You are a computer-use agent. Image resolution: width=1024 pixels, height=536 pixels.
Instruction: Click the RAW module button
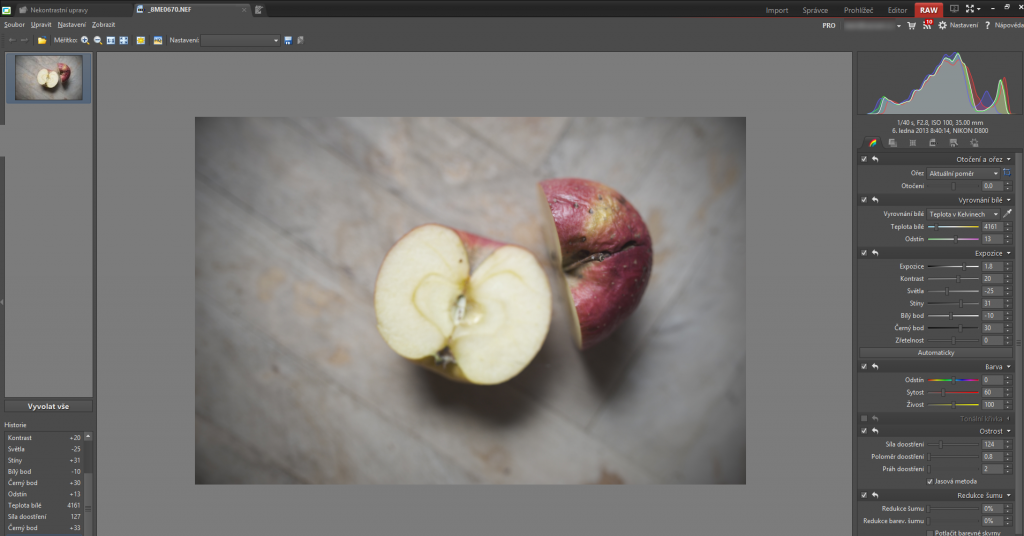[929, 10]
